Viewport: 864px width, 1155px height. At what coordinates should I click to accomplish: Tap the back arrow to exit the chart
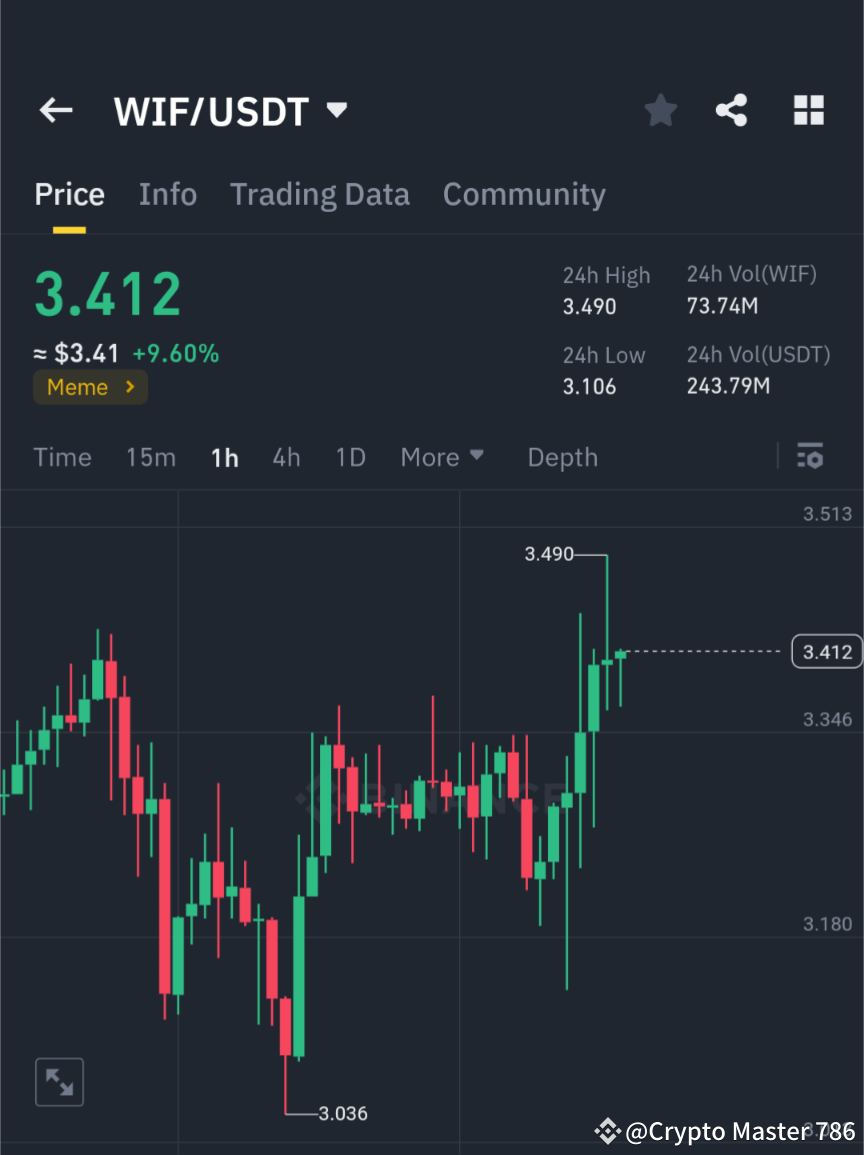pos(55,110)
